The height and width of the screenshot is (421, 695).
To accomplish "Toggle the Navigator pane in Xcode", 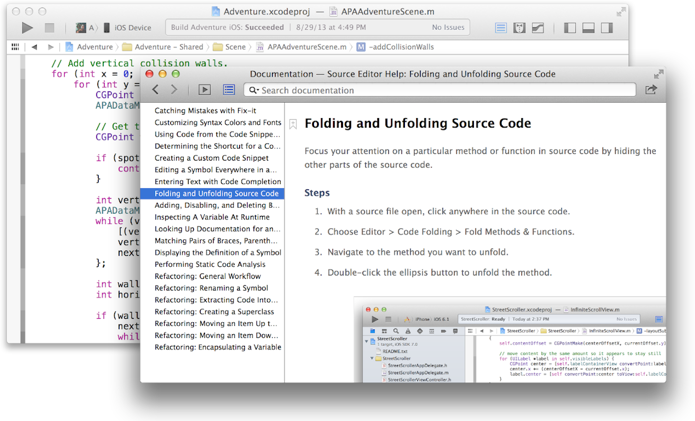I will (x=570, y=27).
